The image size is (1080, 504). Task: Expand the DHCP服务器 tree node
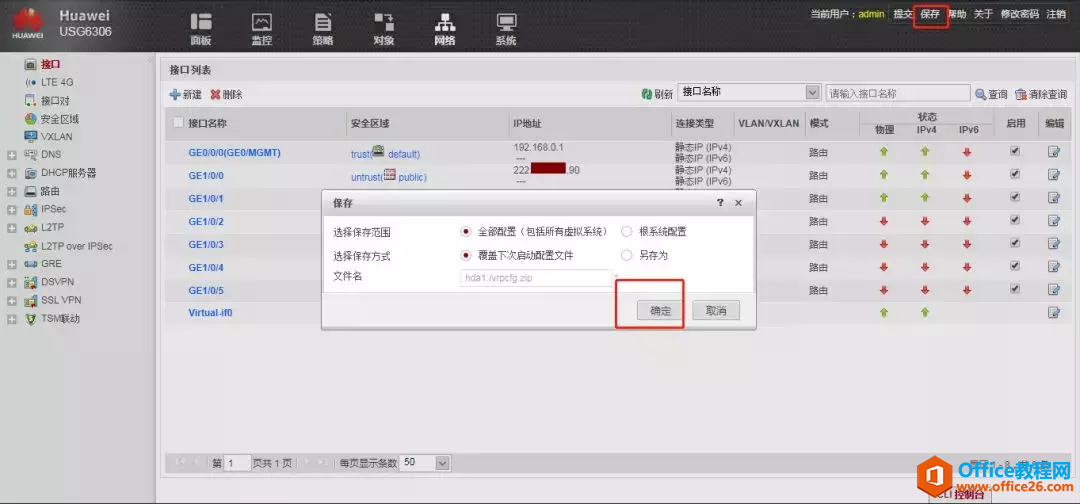coord(12,173)
